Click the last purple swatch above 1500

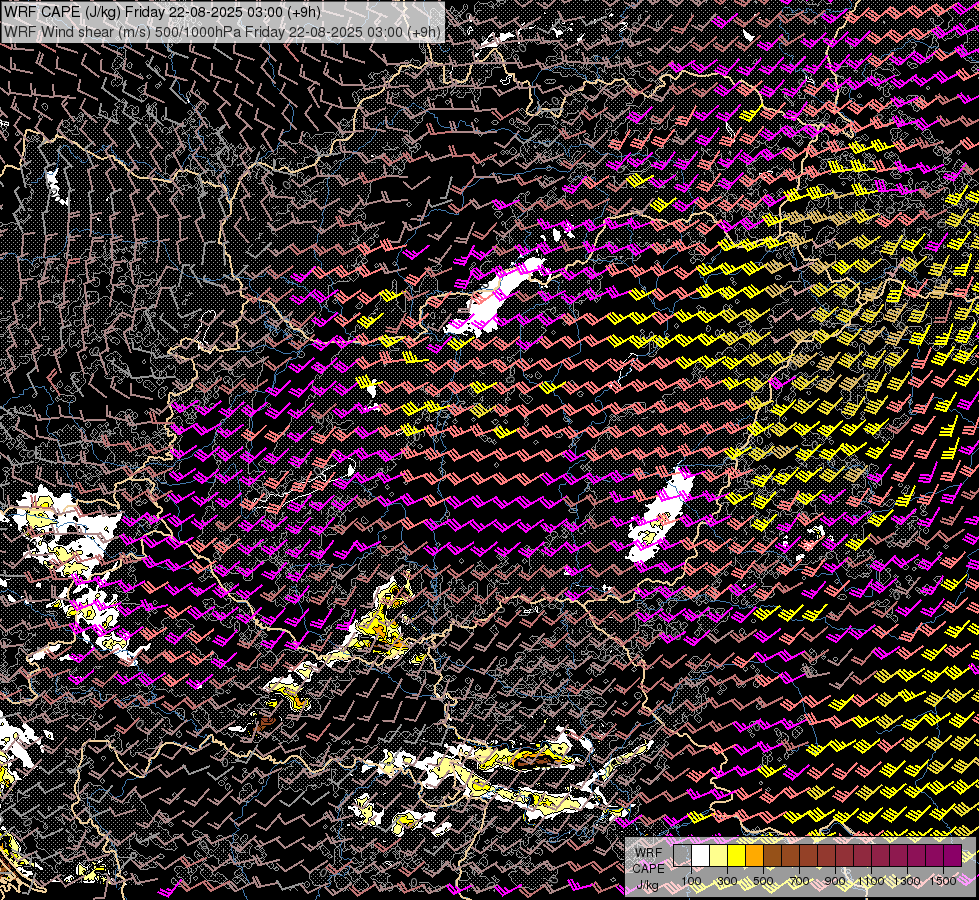[x=952, y=855]
